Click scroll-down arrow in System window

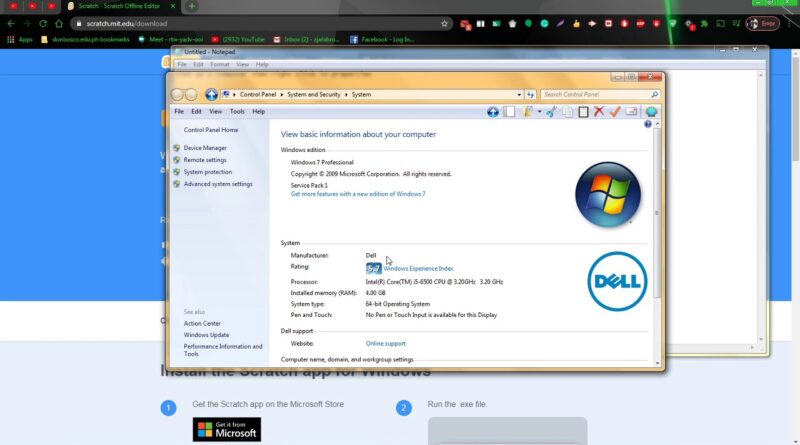(657, 363)
